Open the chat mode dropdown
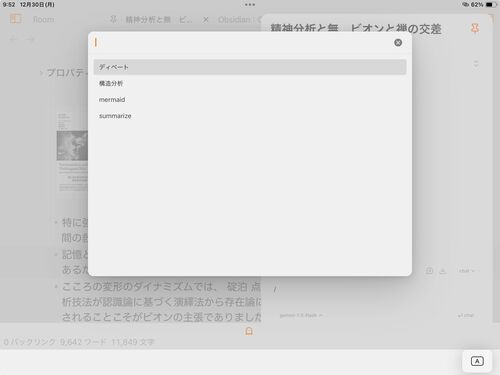This screenshot has height=375, width=500. coord(466,271)
